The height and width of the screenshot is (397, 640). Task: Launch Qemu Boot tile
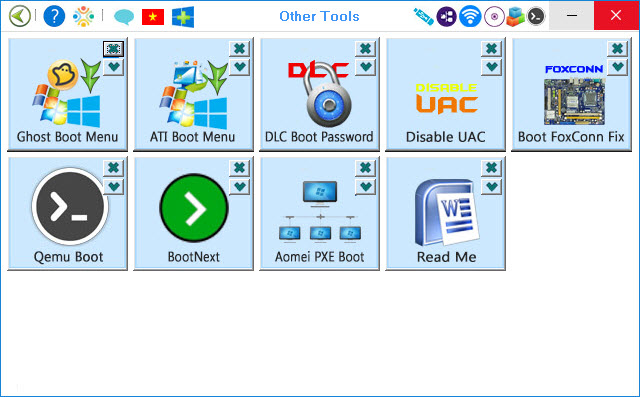pyautogui.click(x=67, y=213)
